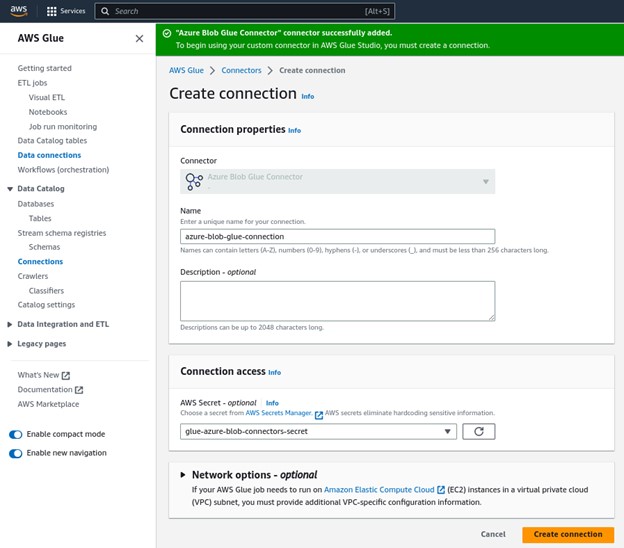Expand the Legacy pages section
Image resolution: width=624 pixels, height=548 pixels.
tap(10, 344)
